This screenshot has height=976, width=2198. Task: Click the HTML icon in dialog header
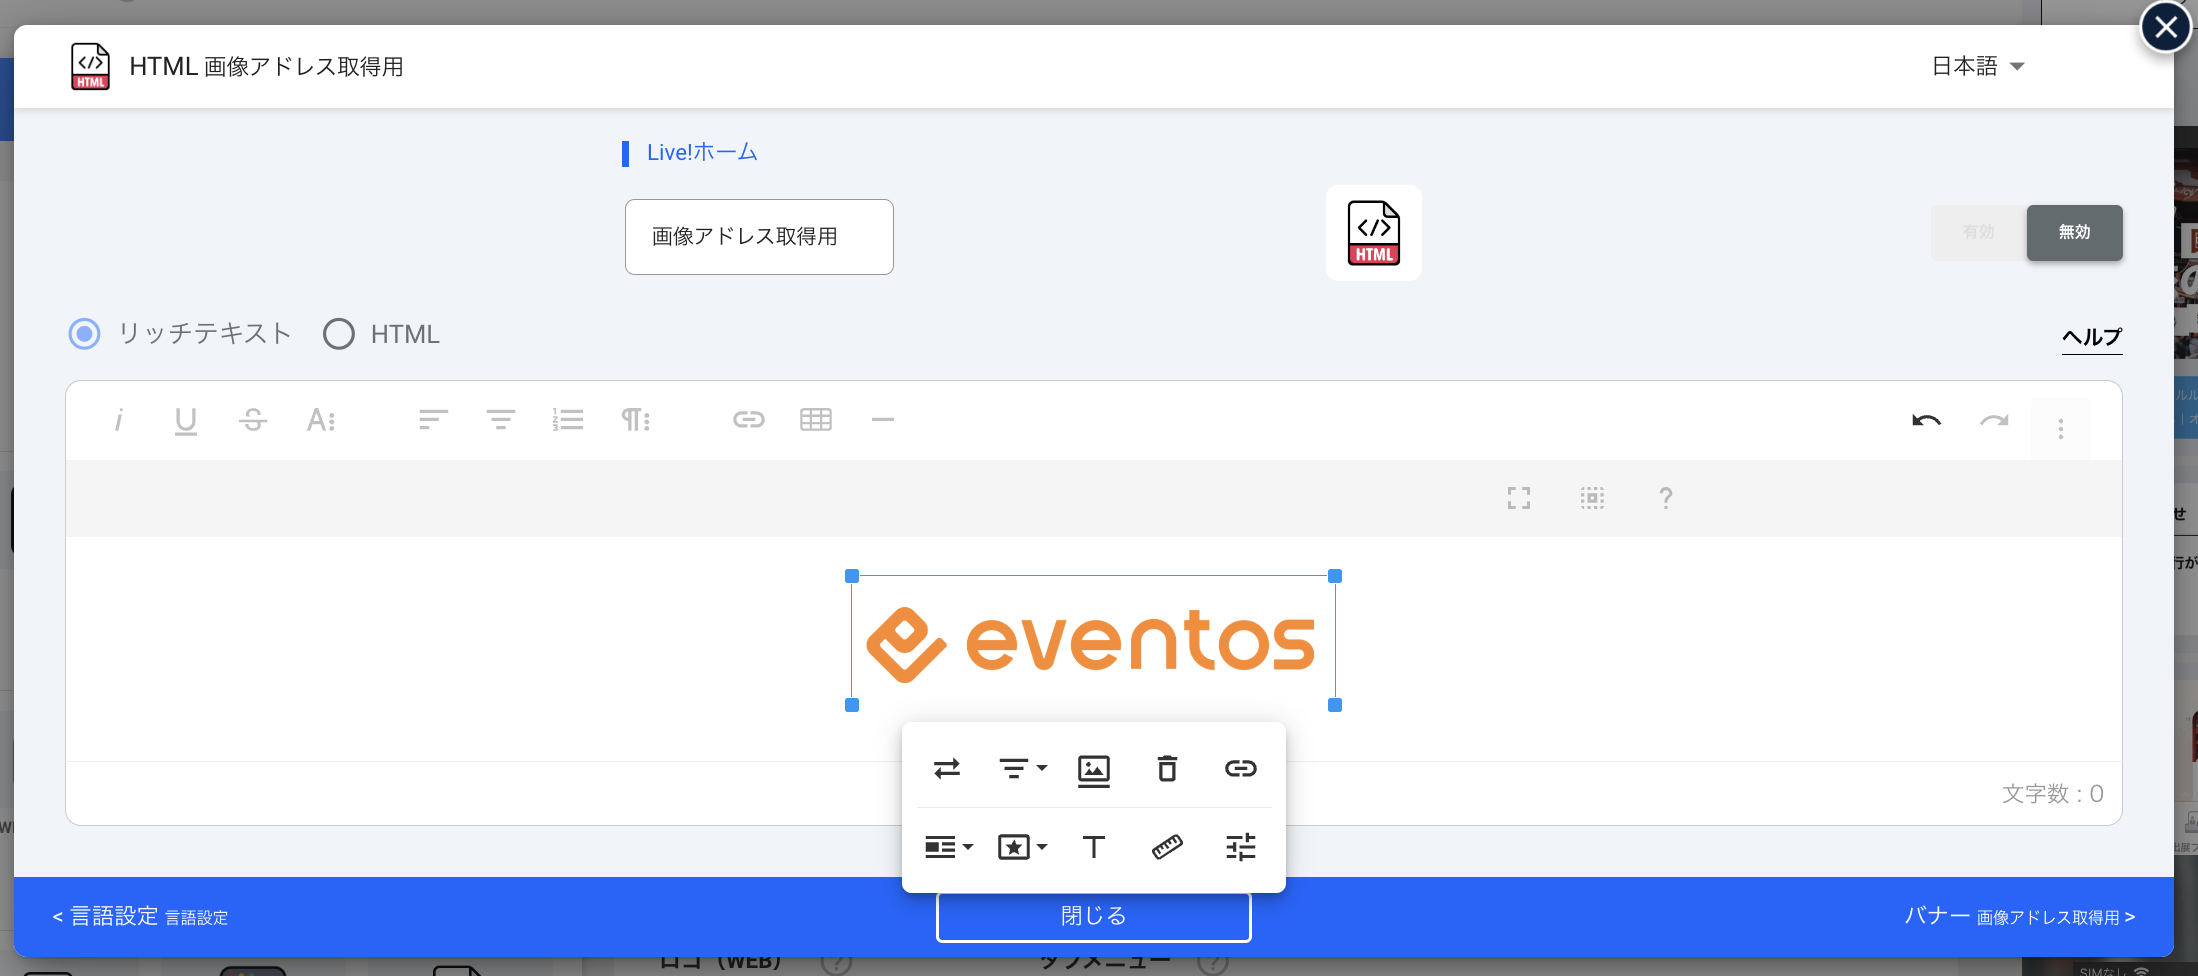coord(90,66)
